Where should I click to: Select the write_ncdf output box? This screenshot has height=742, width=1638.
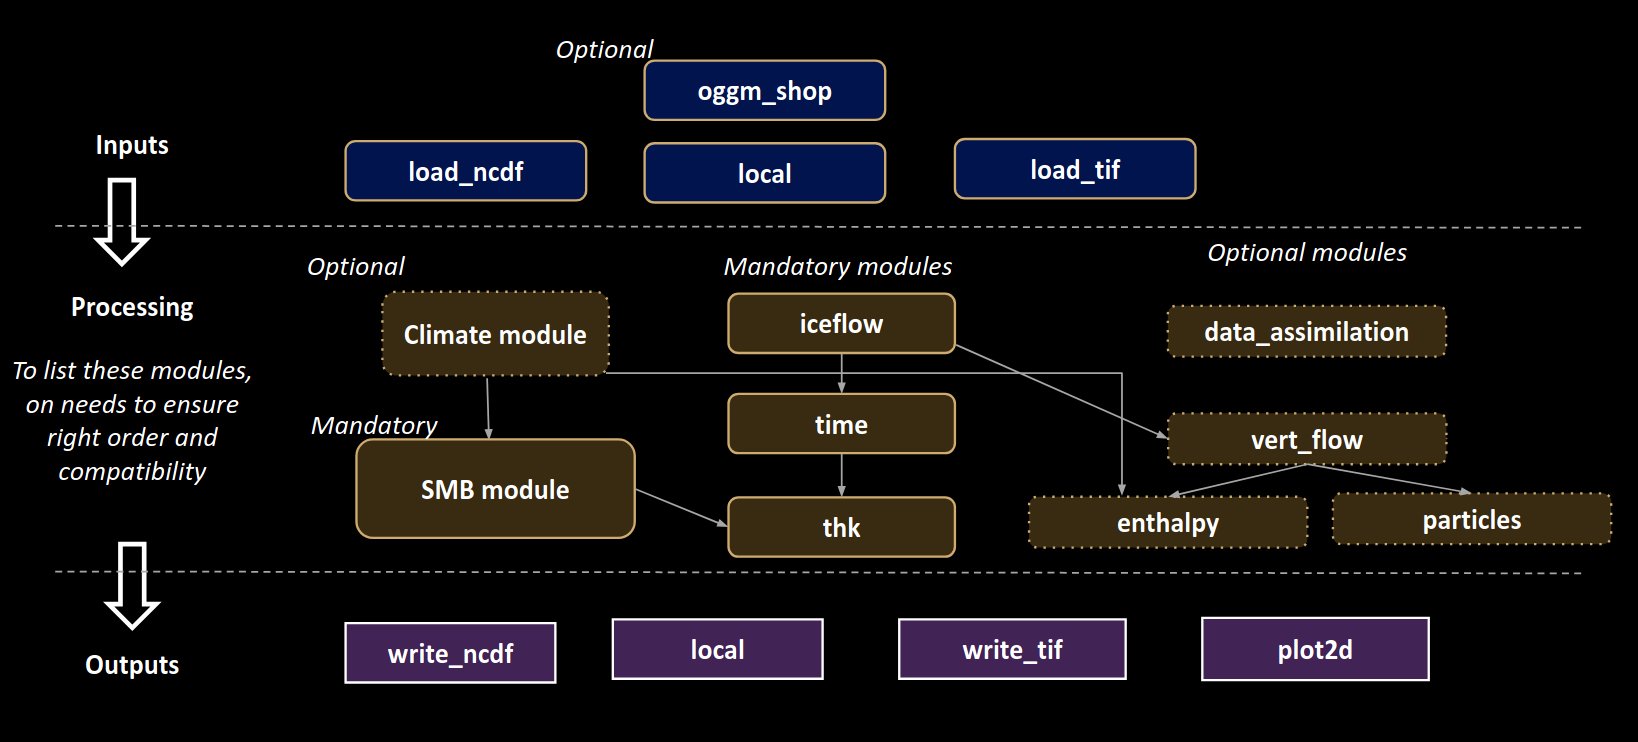coord(450,653)
